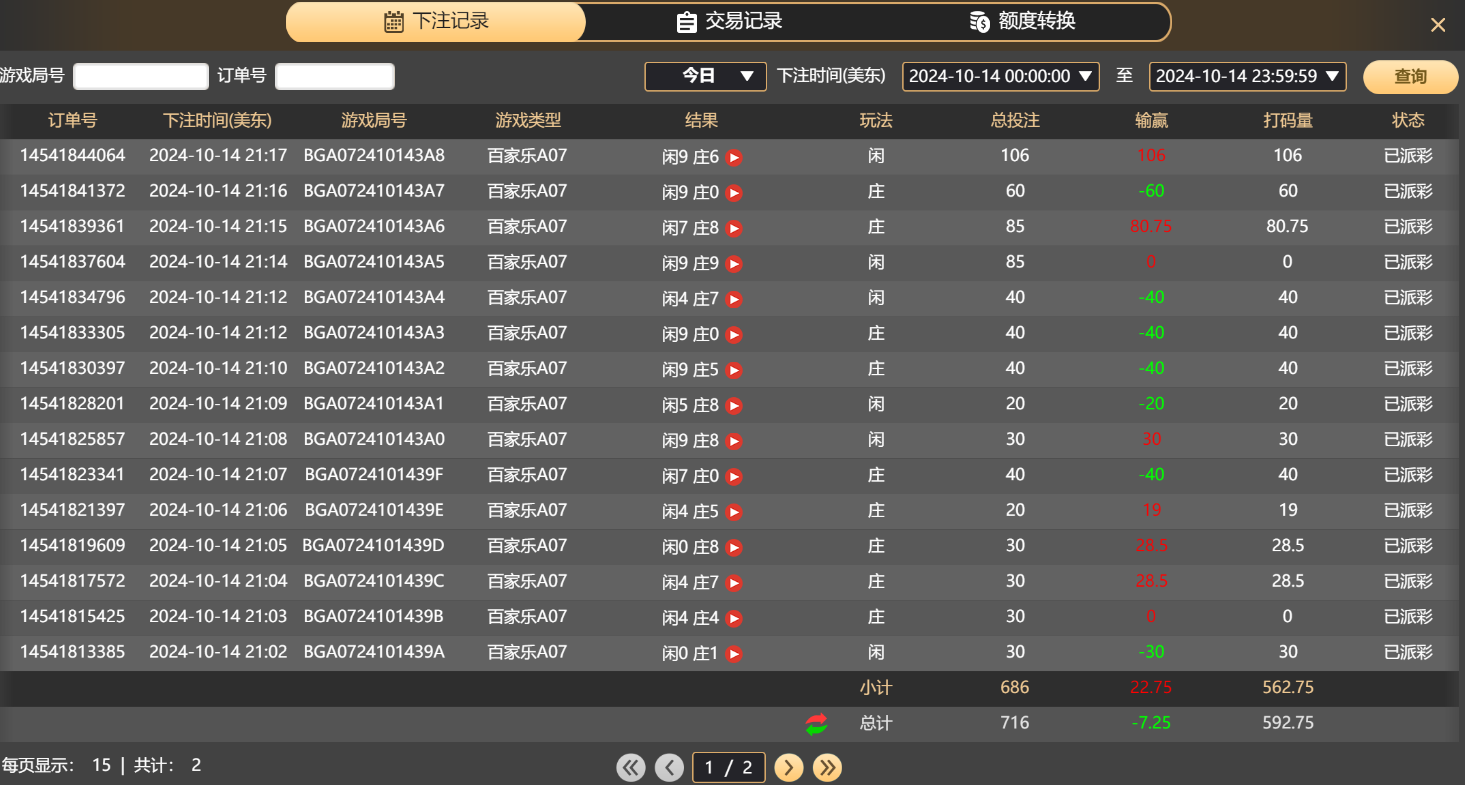Click the page number box showing 1 / 2
Screen dimensions: 1465x785
click(728, 767)
